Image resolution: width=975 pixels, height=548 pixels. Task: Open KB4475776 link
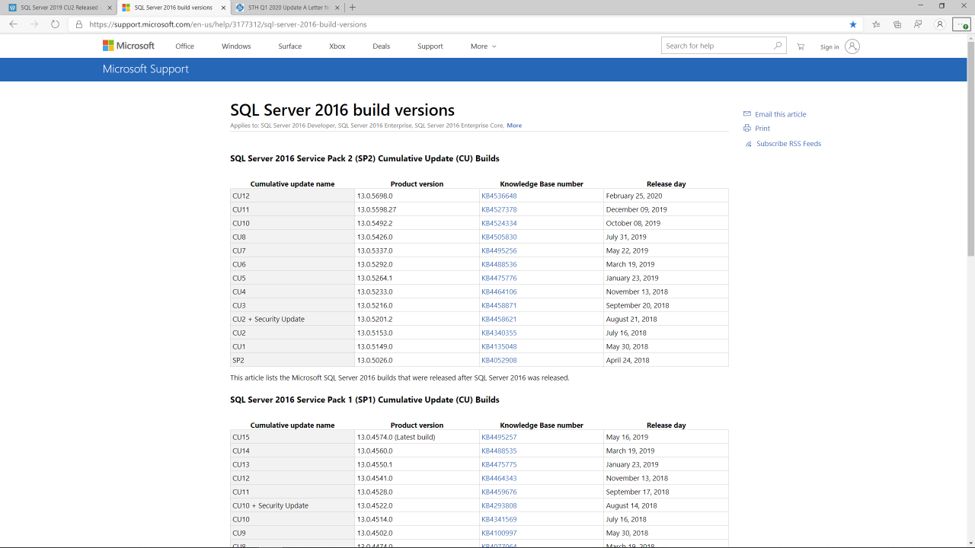pos(499,278)
